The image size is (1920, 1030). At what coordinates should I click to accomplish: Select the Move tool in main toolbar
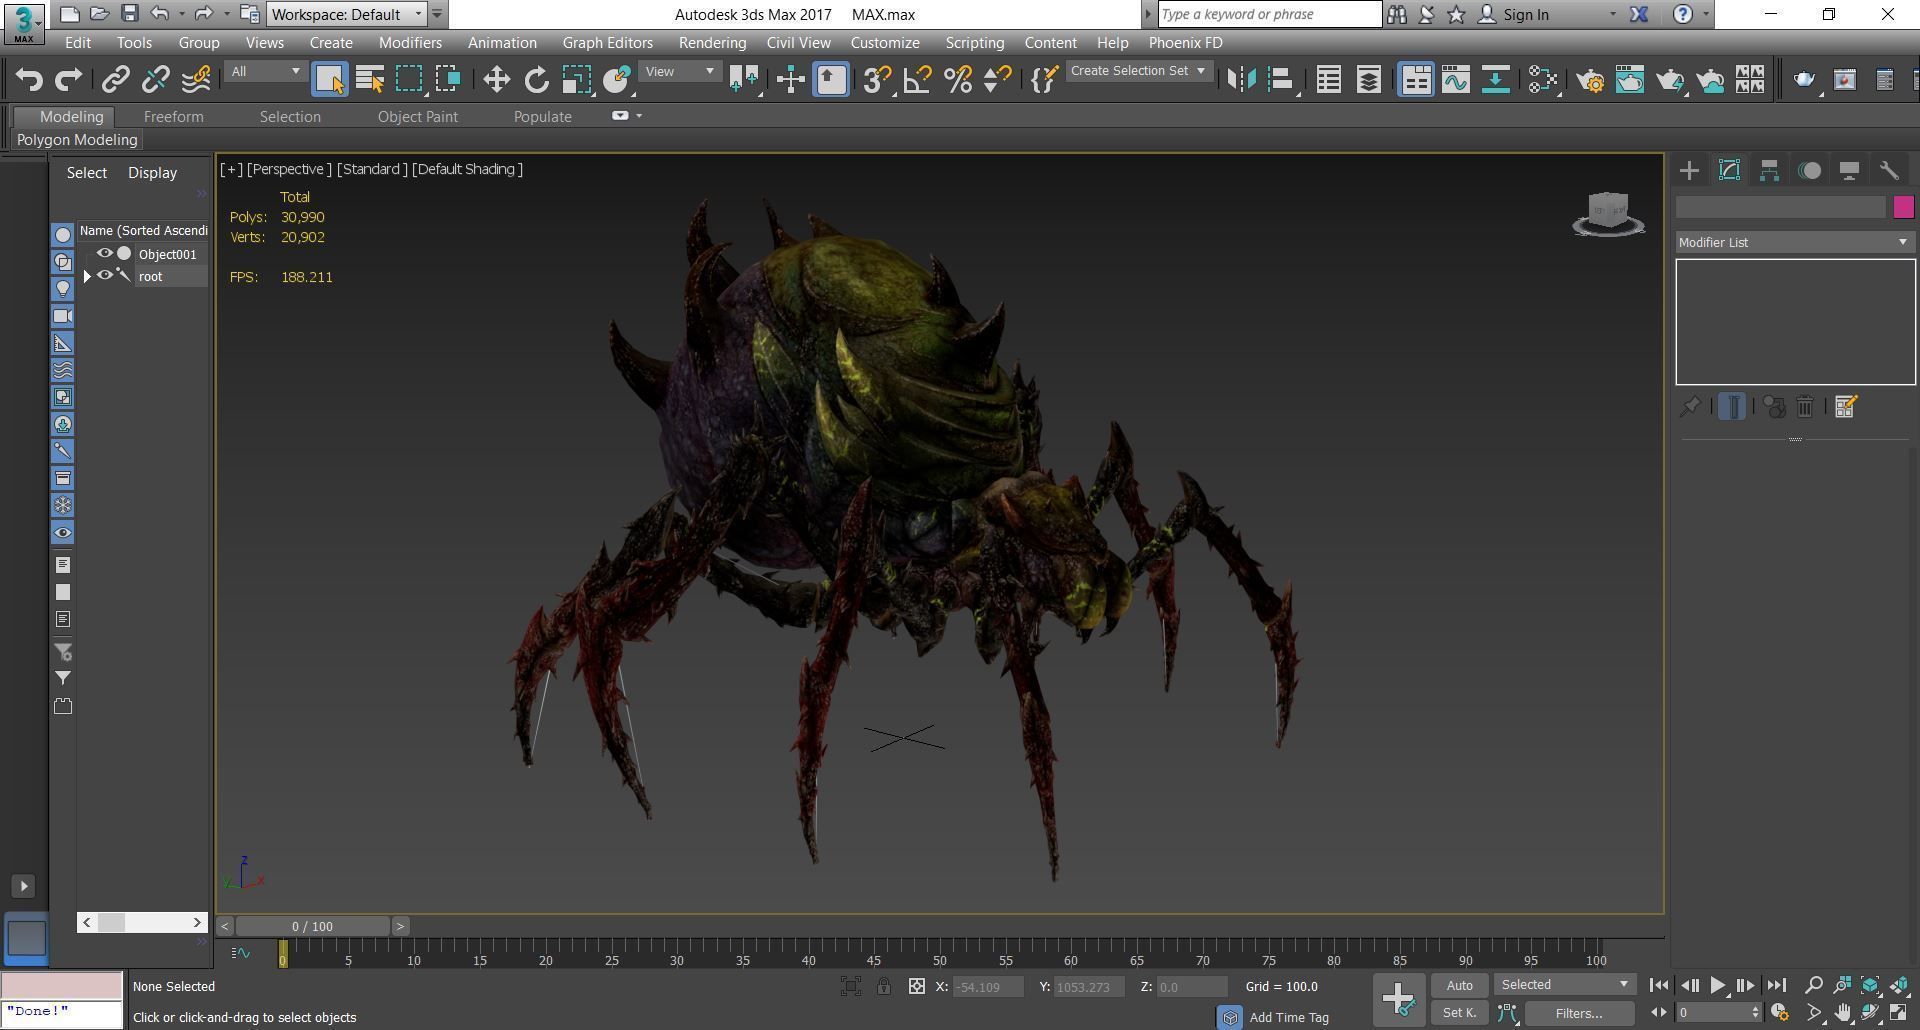pos(496,80)
